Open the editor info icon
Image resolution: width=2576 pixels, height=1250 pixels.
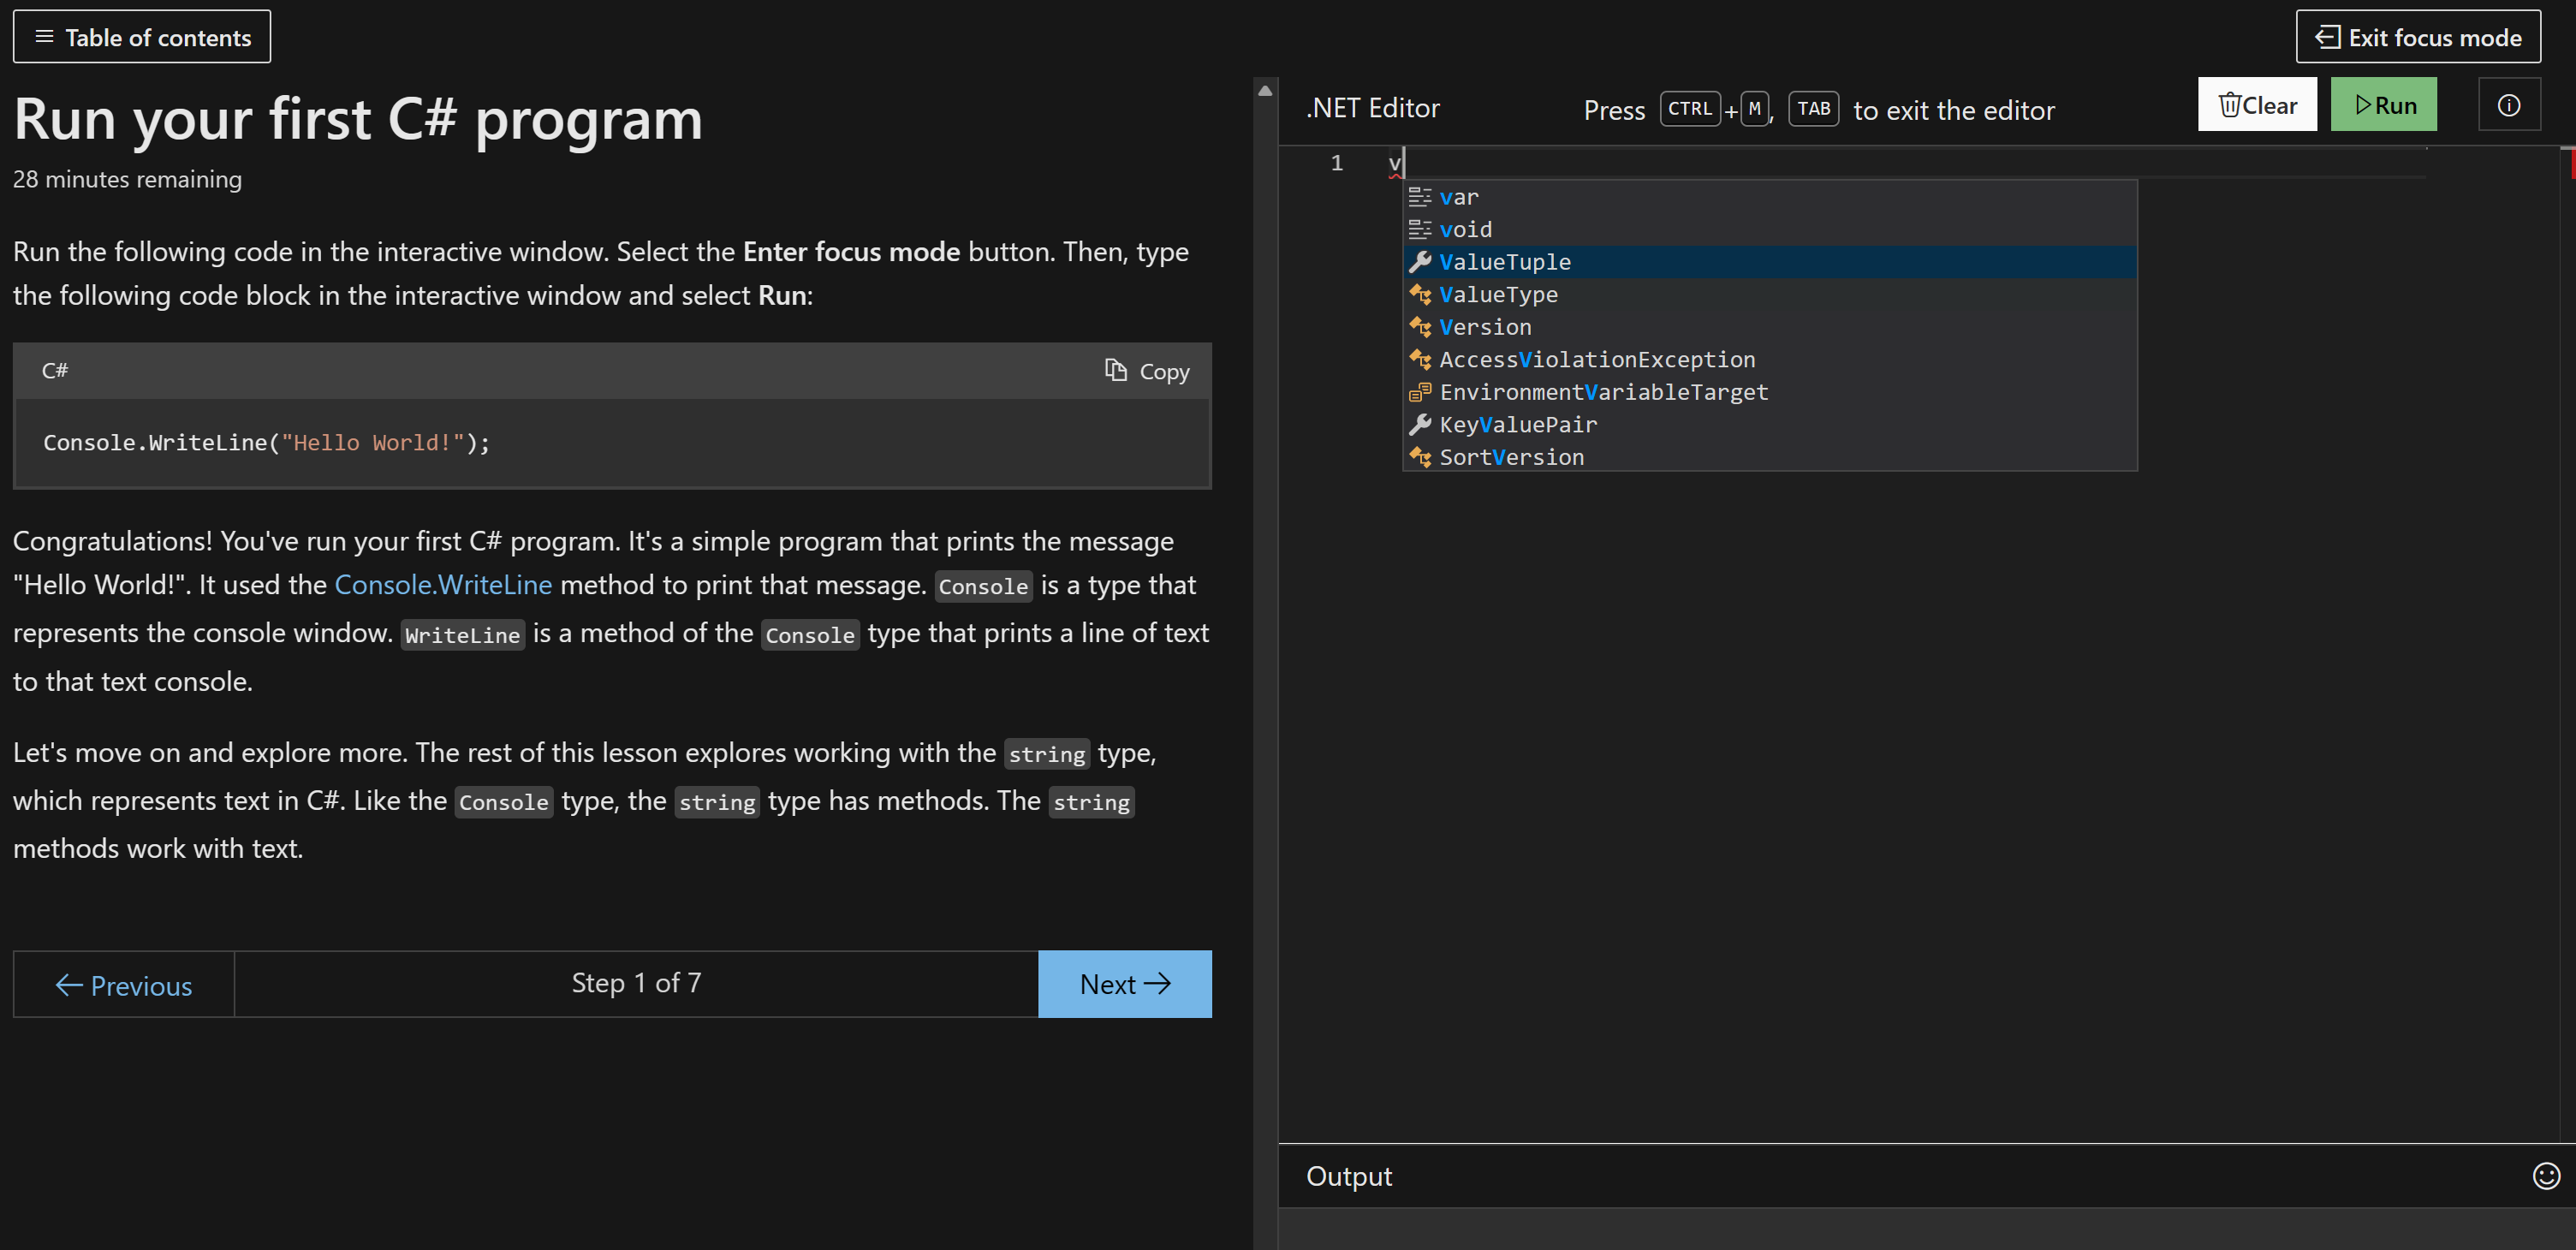(2509, 104)
